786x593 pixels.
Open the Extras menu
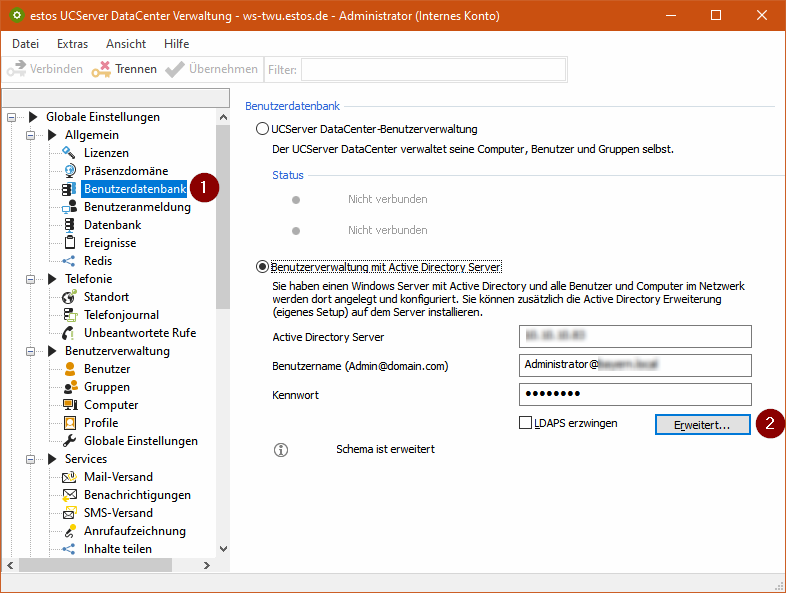point(72,44)
